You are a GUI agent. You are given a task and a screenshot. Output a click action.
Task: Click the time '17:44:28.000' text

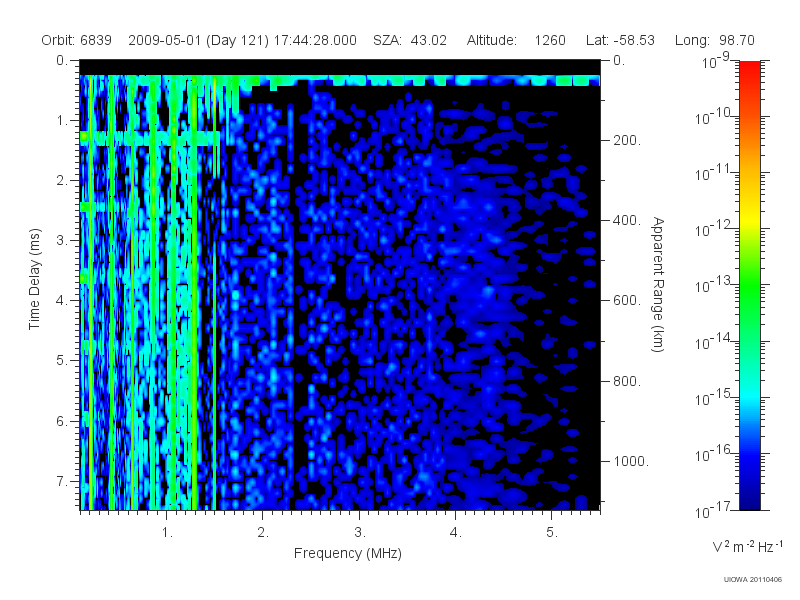click(x=315, y=40)
